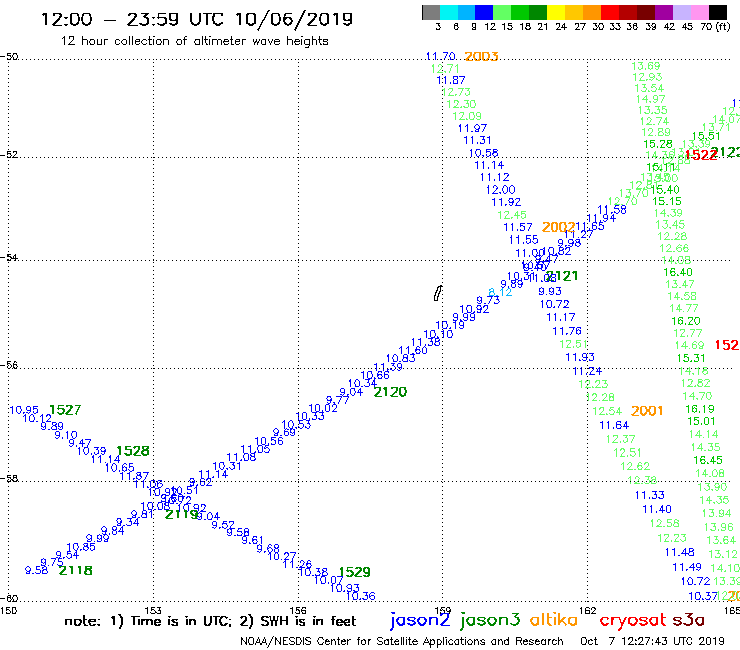
Task: Click the wave height value '10.36'
Action: [361, 597]
